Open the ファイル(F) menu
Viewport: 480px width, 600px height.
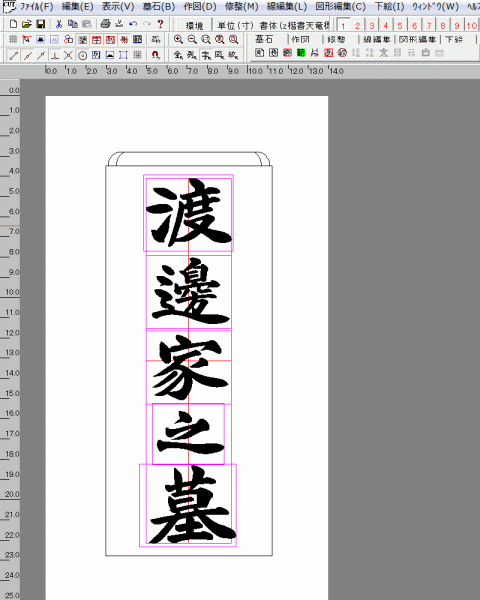(36, 7)
